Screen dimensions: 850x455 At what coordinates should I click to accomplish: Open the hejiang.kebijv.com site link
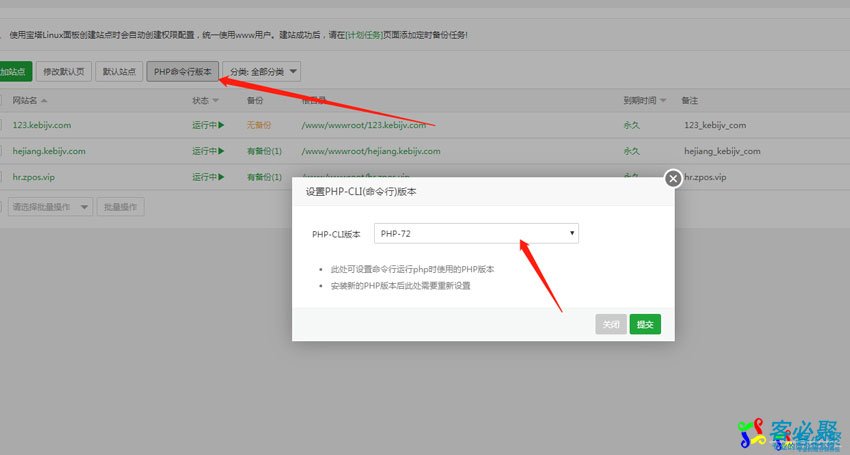click(x=48, y=151)
